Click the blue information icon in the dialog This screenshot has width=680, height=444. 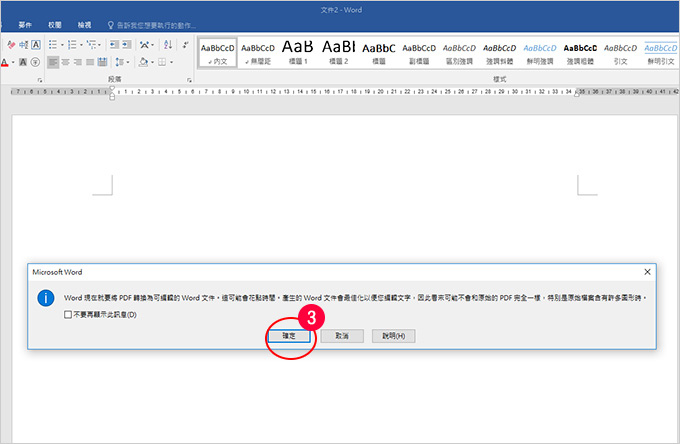coord(46,298)
